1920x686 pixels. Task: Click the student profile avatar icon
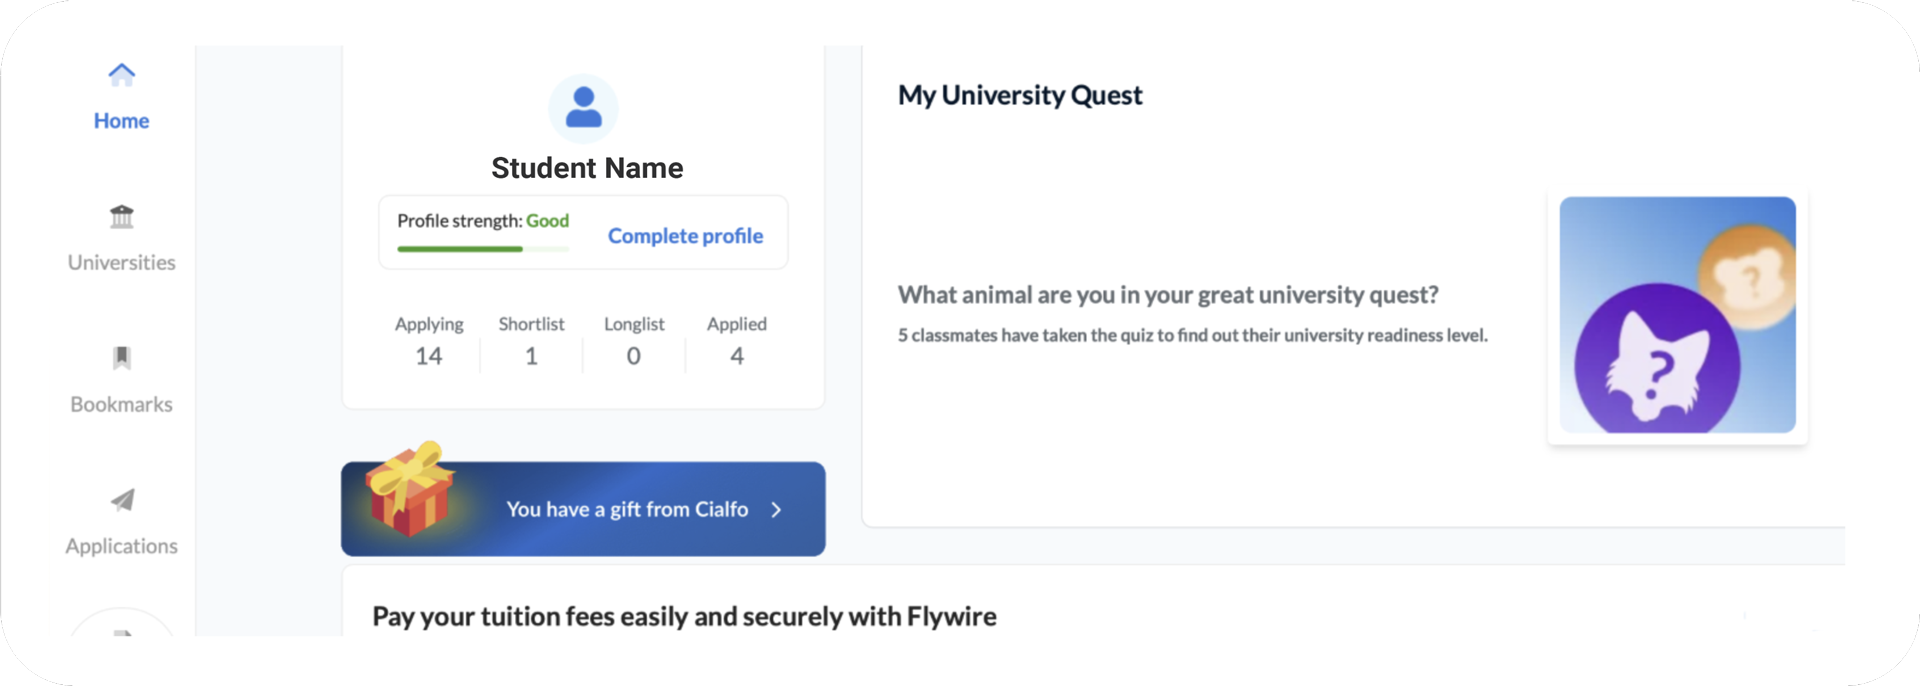point(583,108)
